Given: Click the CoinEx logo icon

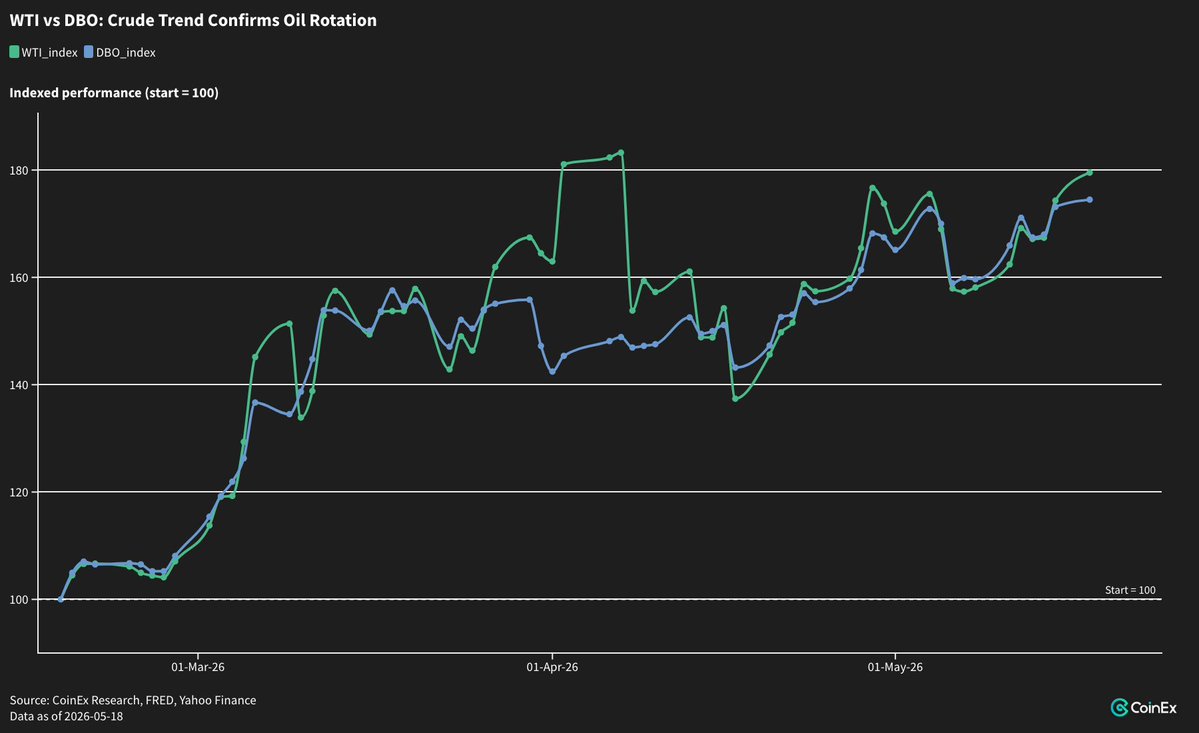Looking at the screenshot, I should pyautogui.click(x=1119, y=707).
